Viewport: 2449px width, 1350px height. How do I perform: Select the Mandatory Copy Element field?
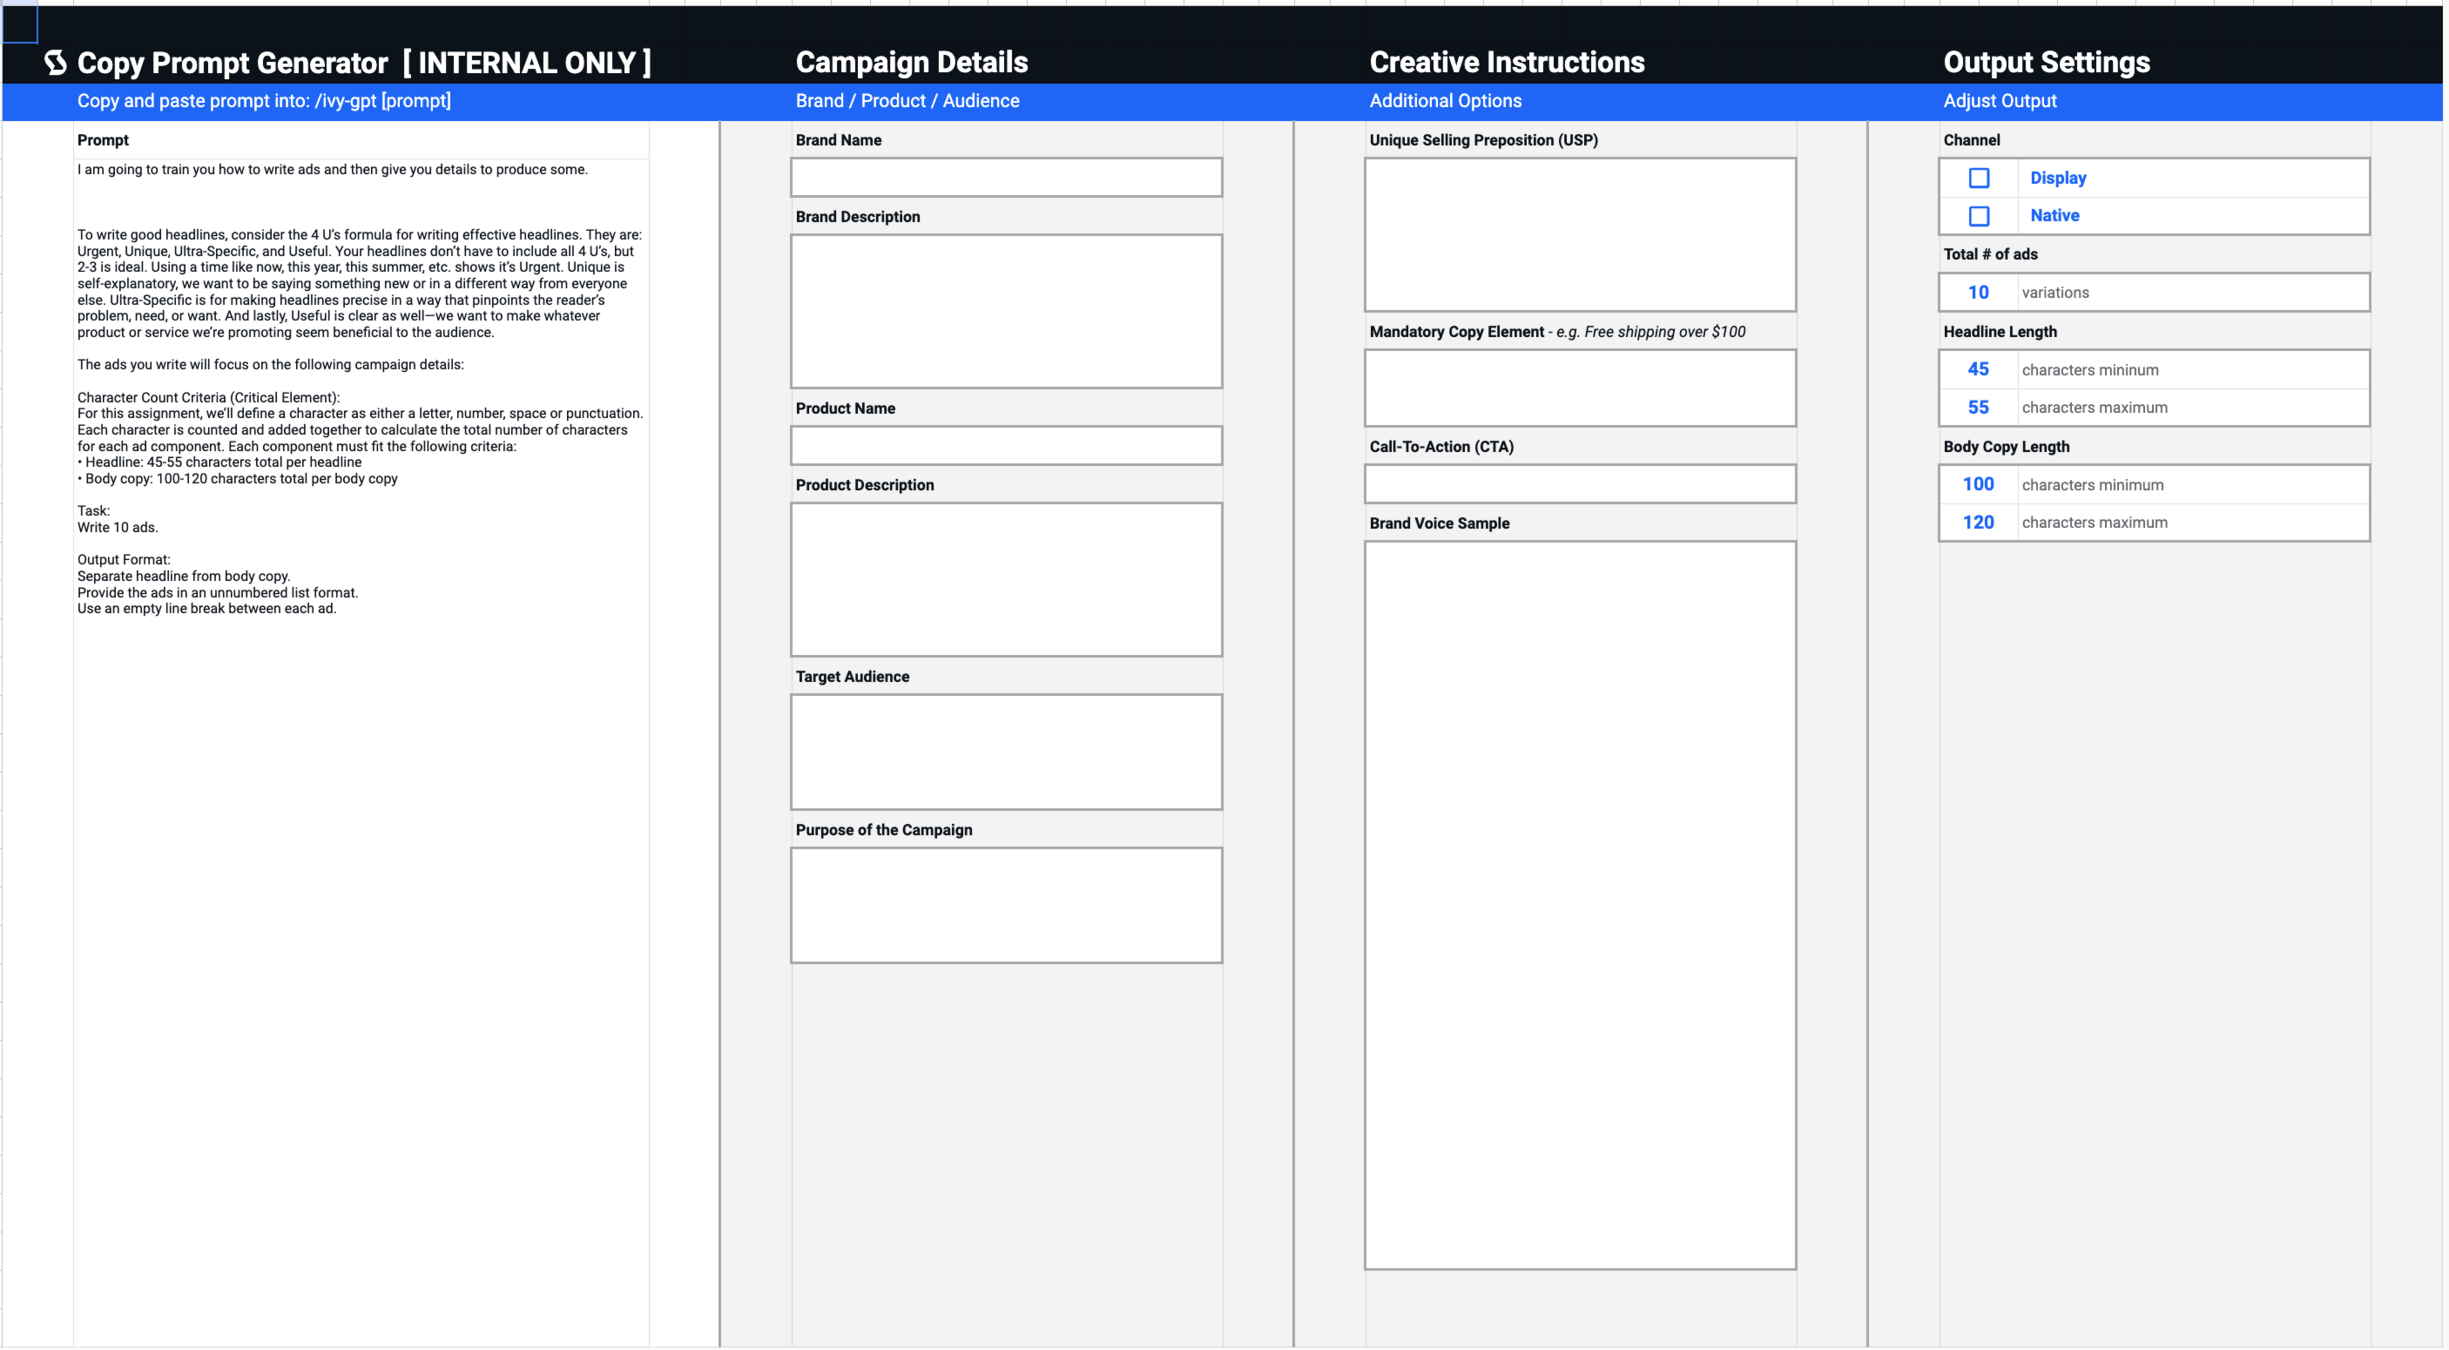1579,388
